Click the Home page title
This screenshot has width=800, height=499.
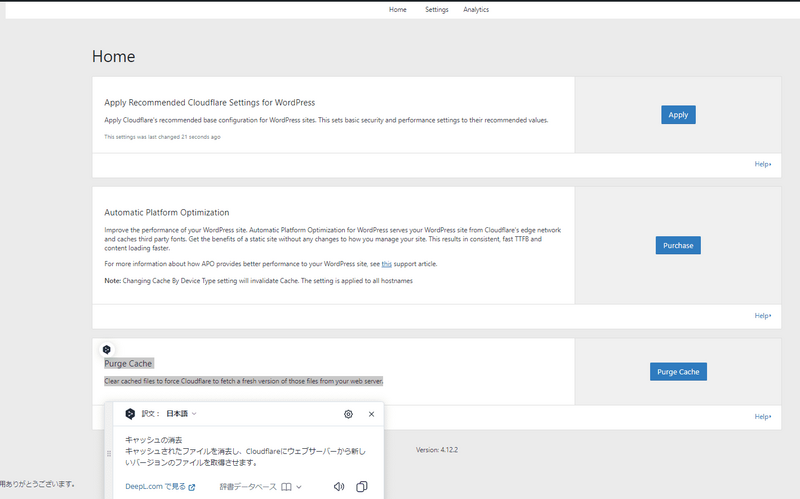click(113, 56)
